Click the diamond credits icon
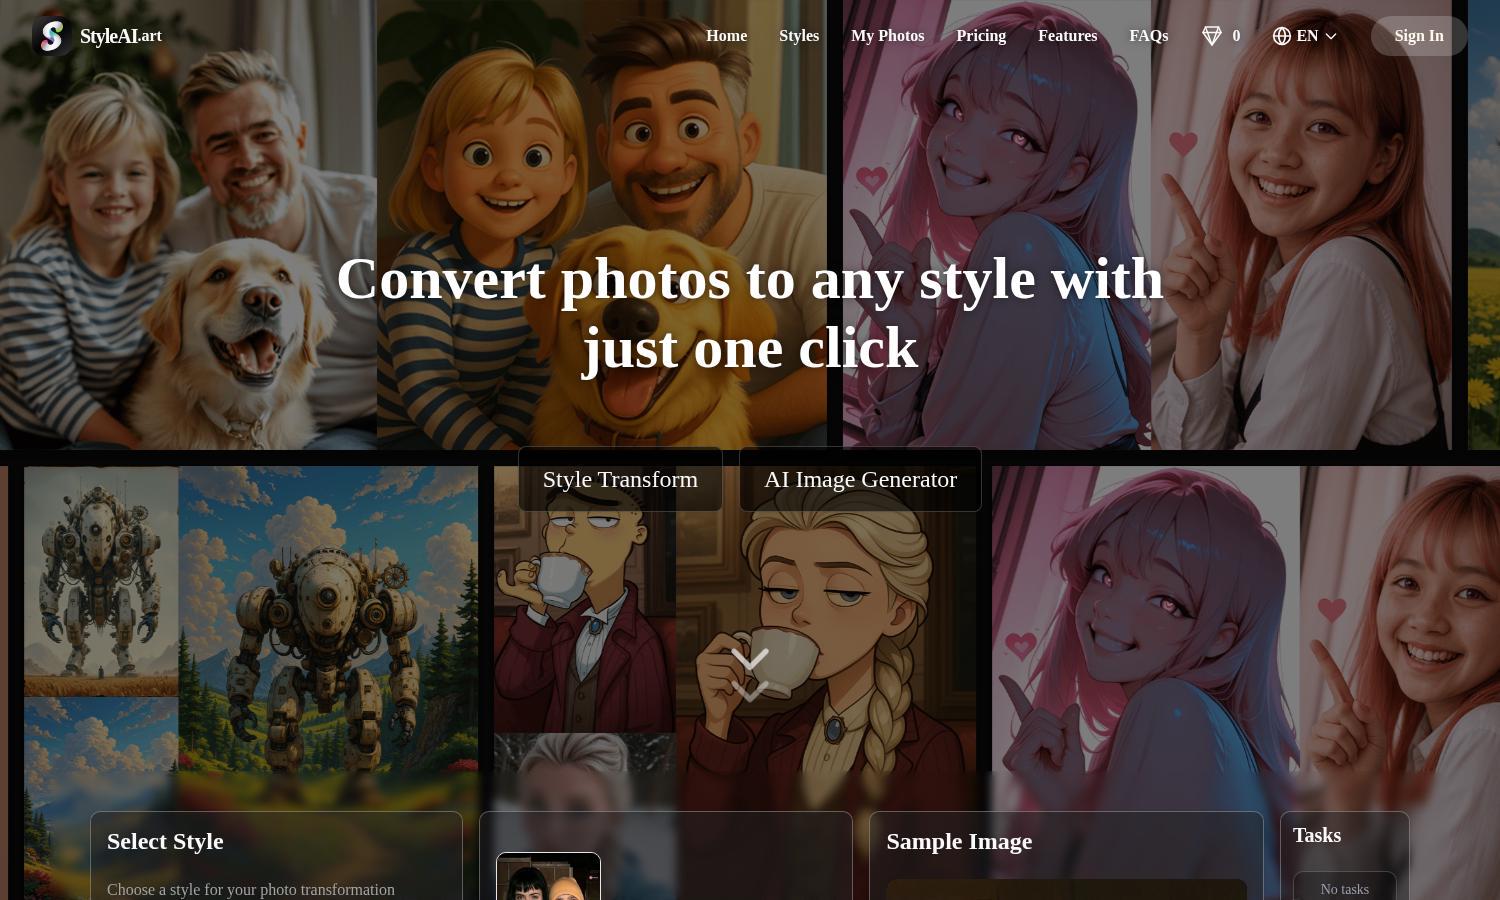This screenshot has height=900, width=1500. [x=1212, y=36]
